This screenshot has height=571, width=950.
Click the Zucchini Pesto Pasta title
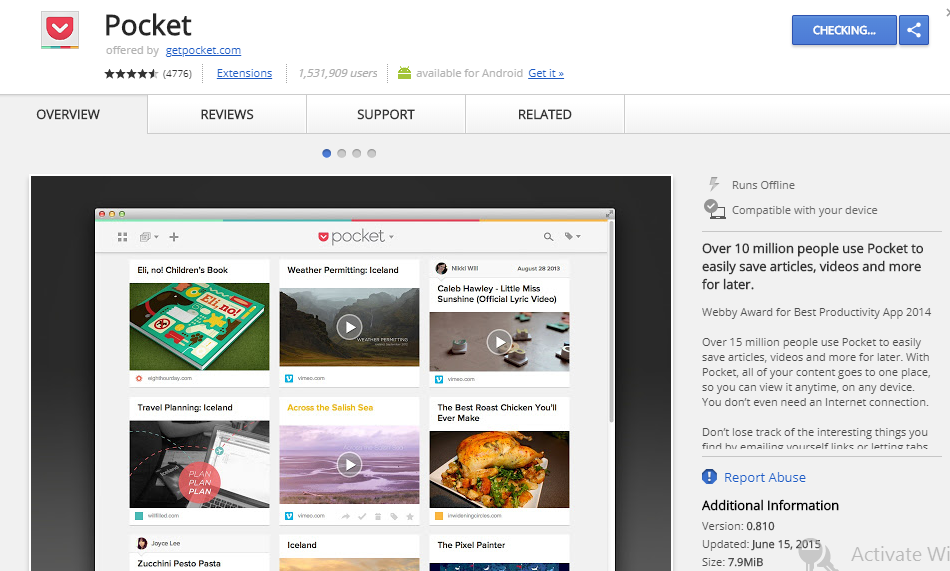[x=179, y=564]
